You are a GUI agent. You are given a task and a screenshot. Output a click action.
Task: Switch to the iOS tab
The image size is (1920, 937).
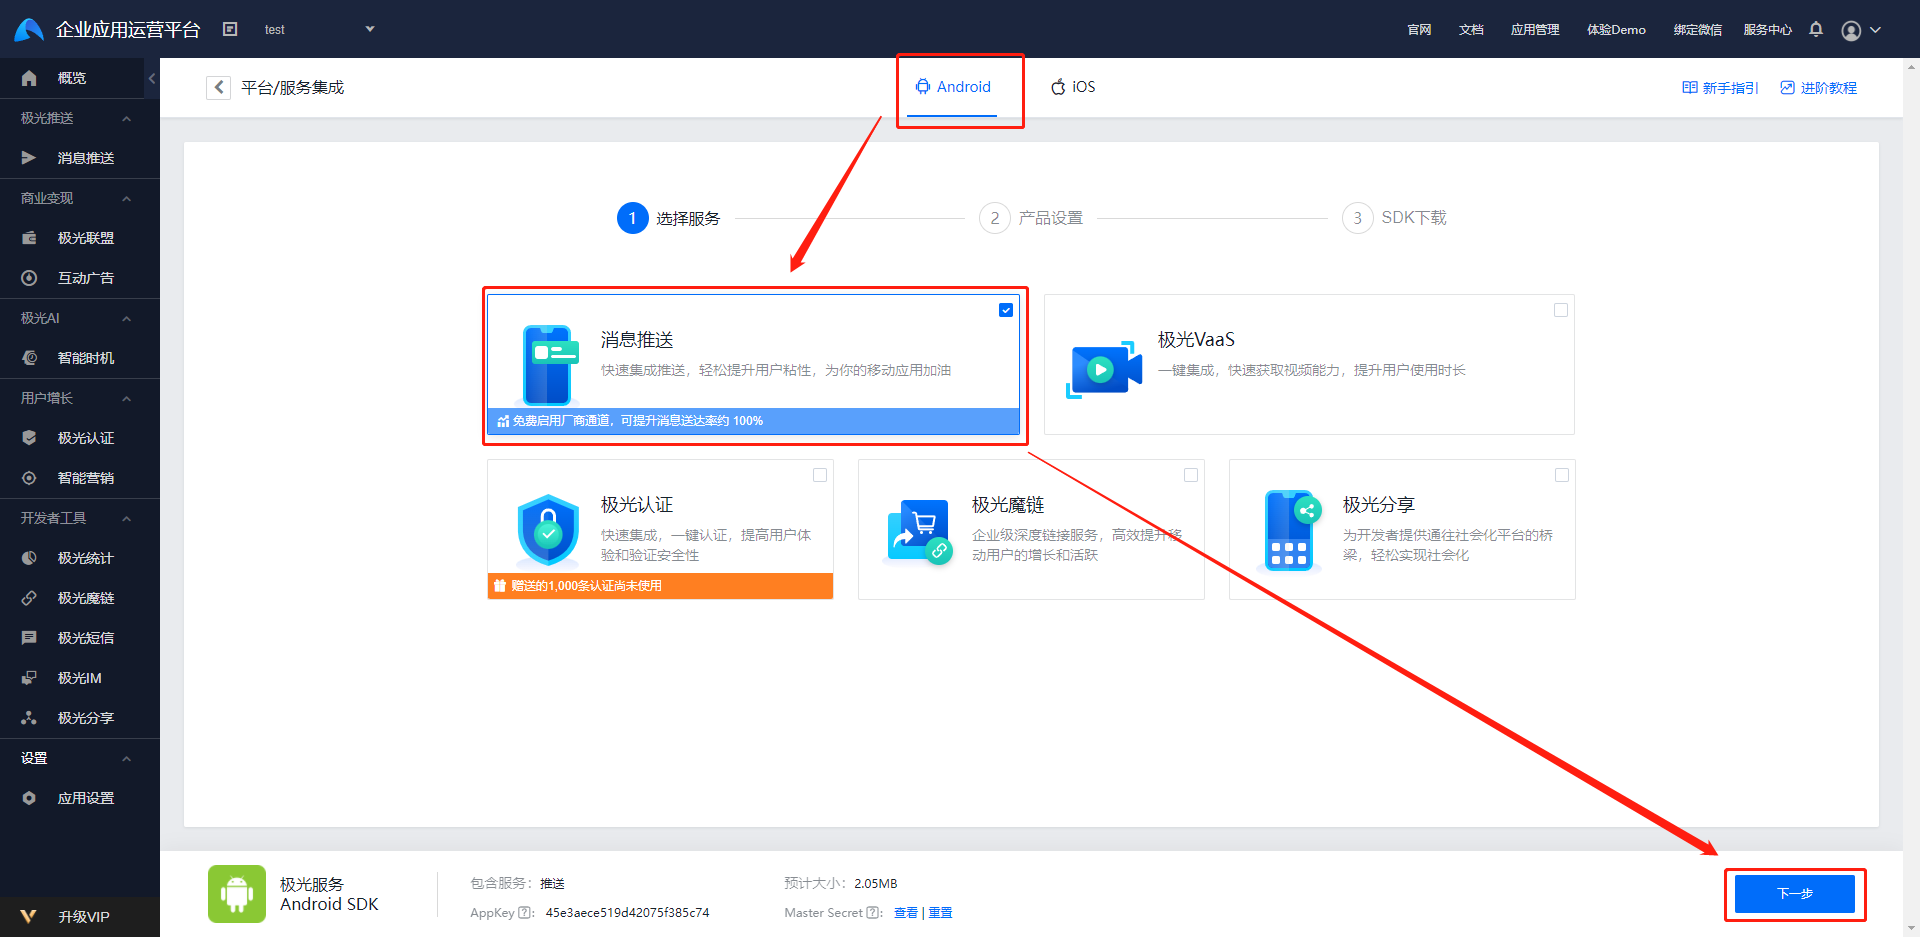click(x=1073, y=87)
